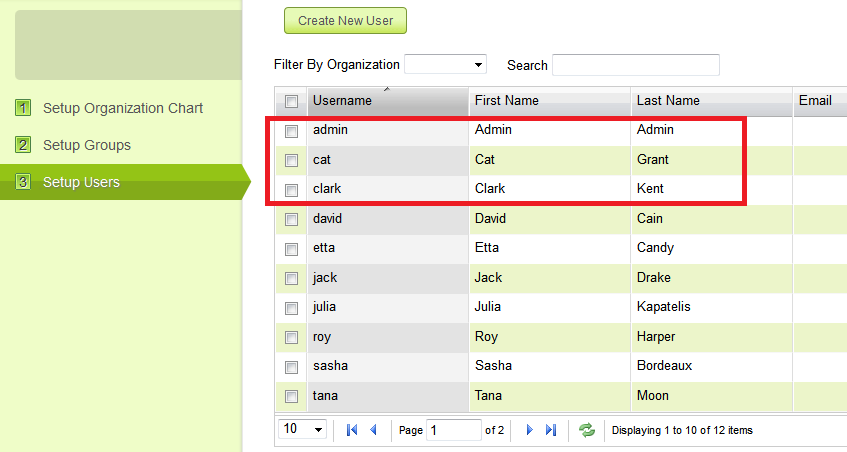Click step 2 number icon in sidebar

click(x=23, y=145)
